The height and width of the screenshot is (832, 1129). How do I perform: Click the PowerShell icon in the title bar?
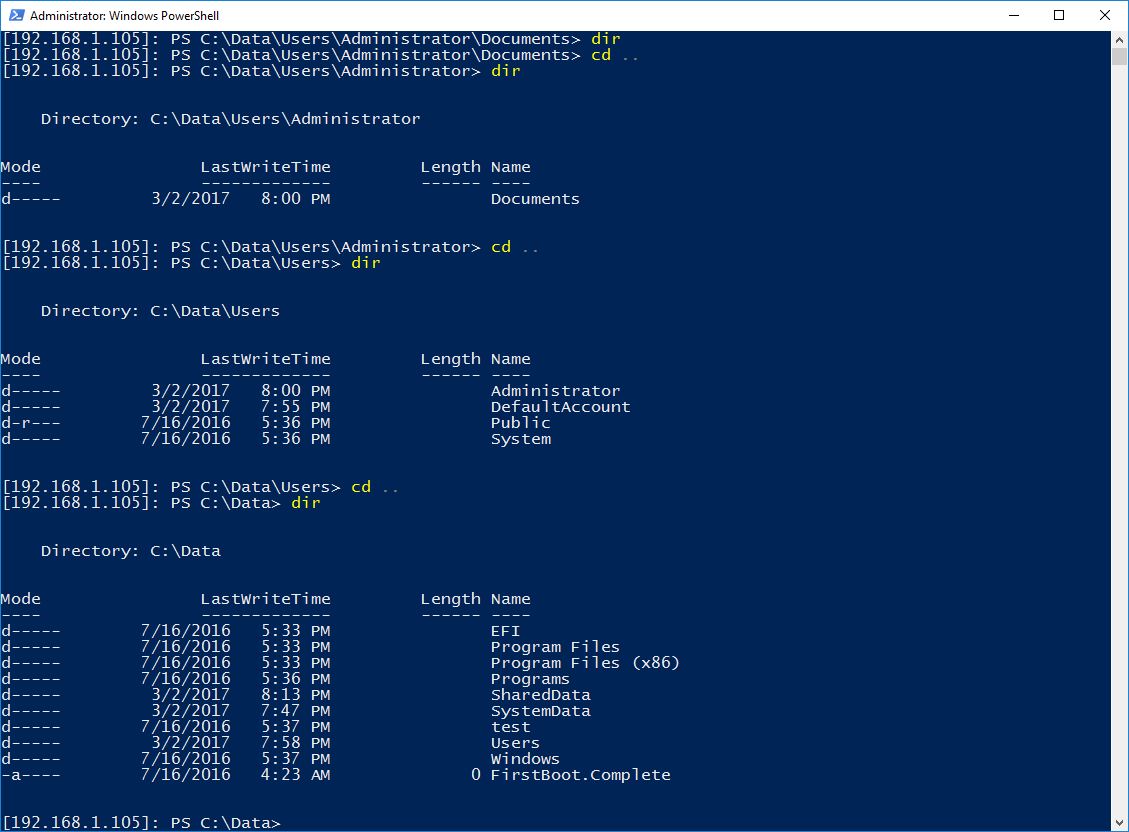click(16, 15)
